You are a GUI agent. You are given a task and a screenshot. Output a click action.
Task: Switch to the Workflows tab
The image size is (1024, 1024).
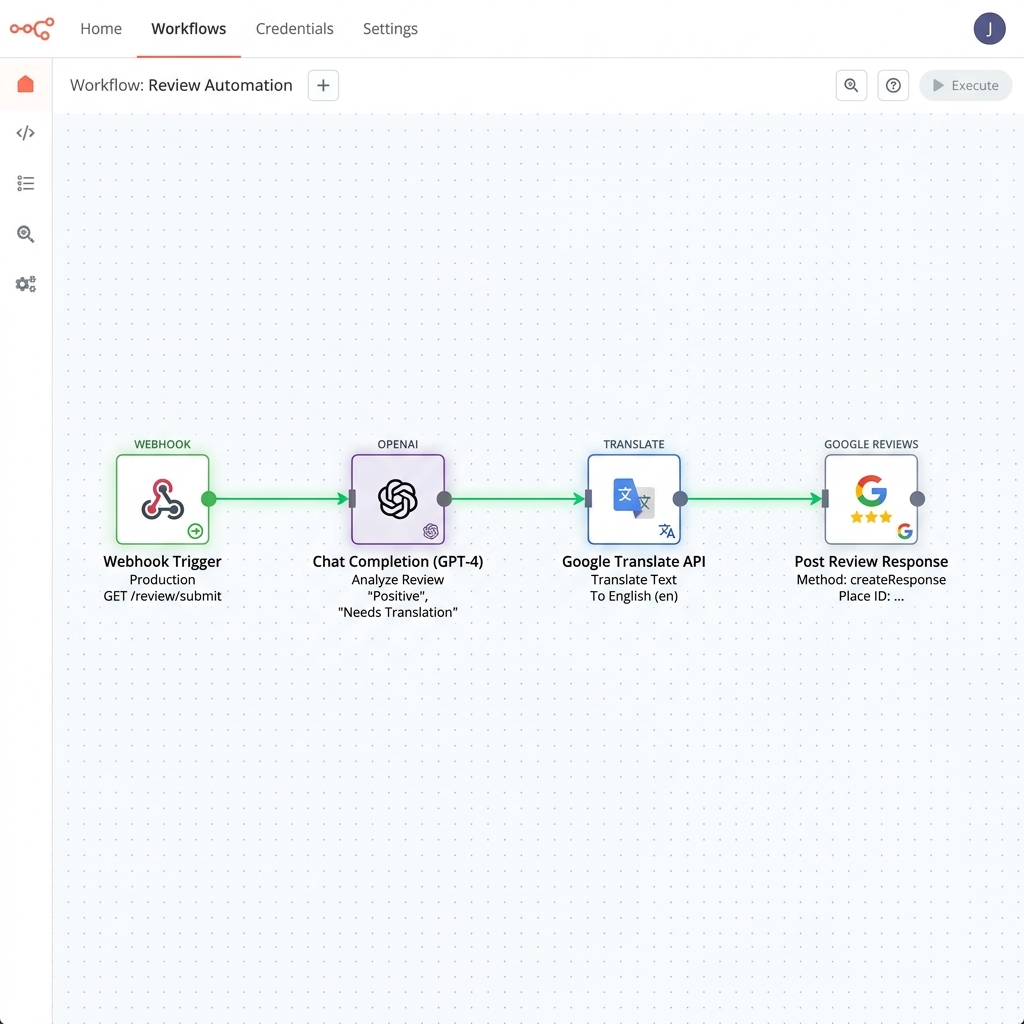coord(189,29)
